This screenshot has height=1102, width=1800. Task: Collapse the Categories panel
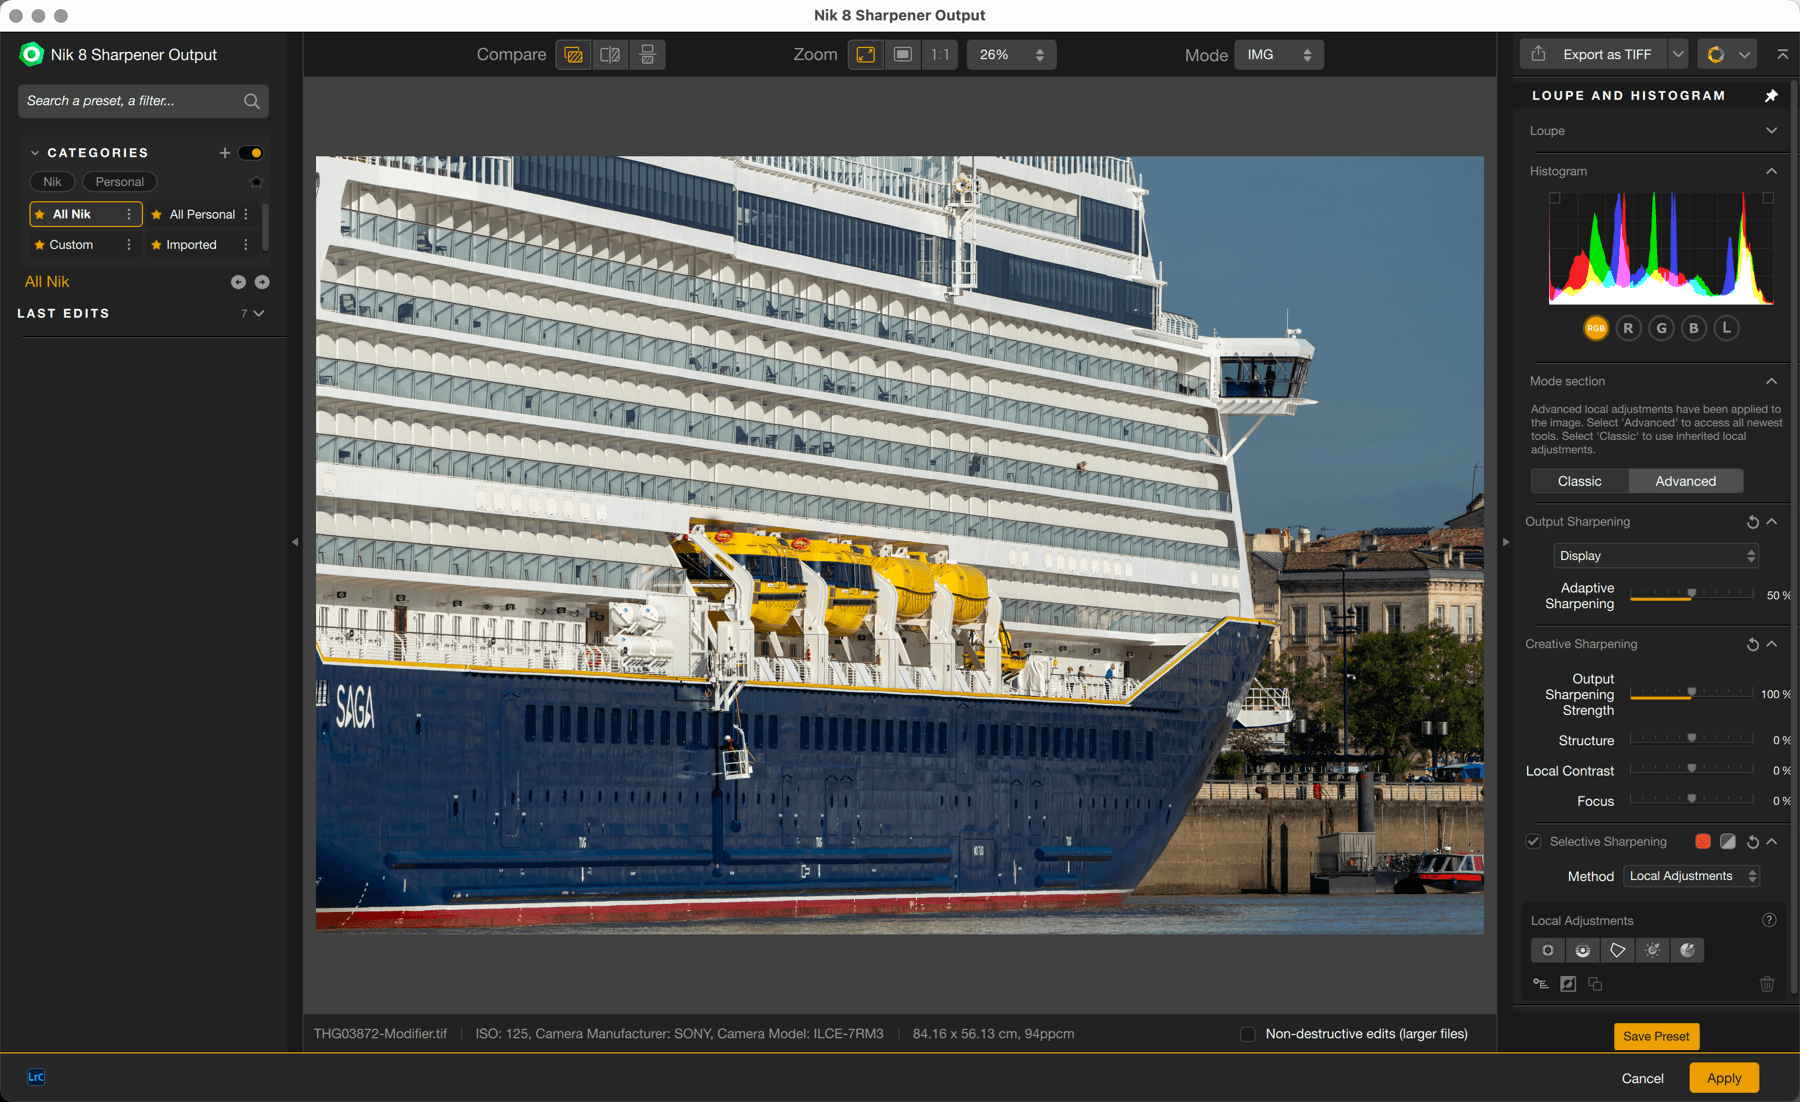coord(35,153)
